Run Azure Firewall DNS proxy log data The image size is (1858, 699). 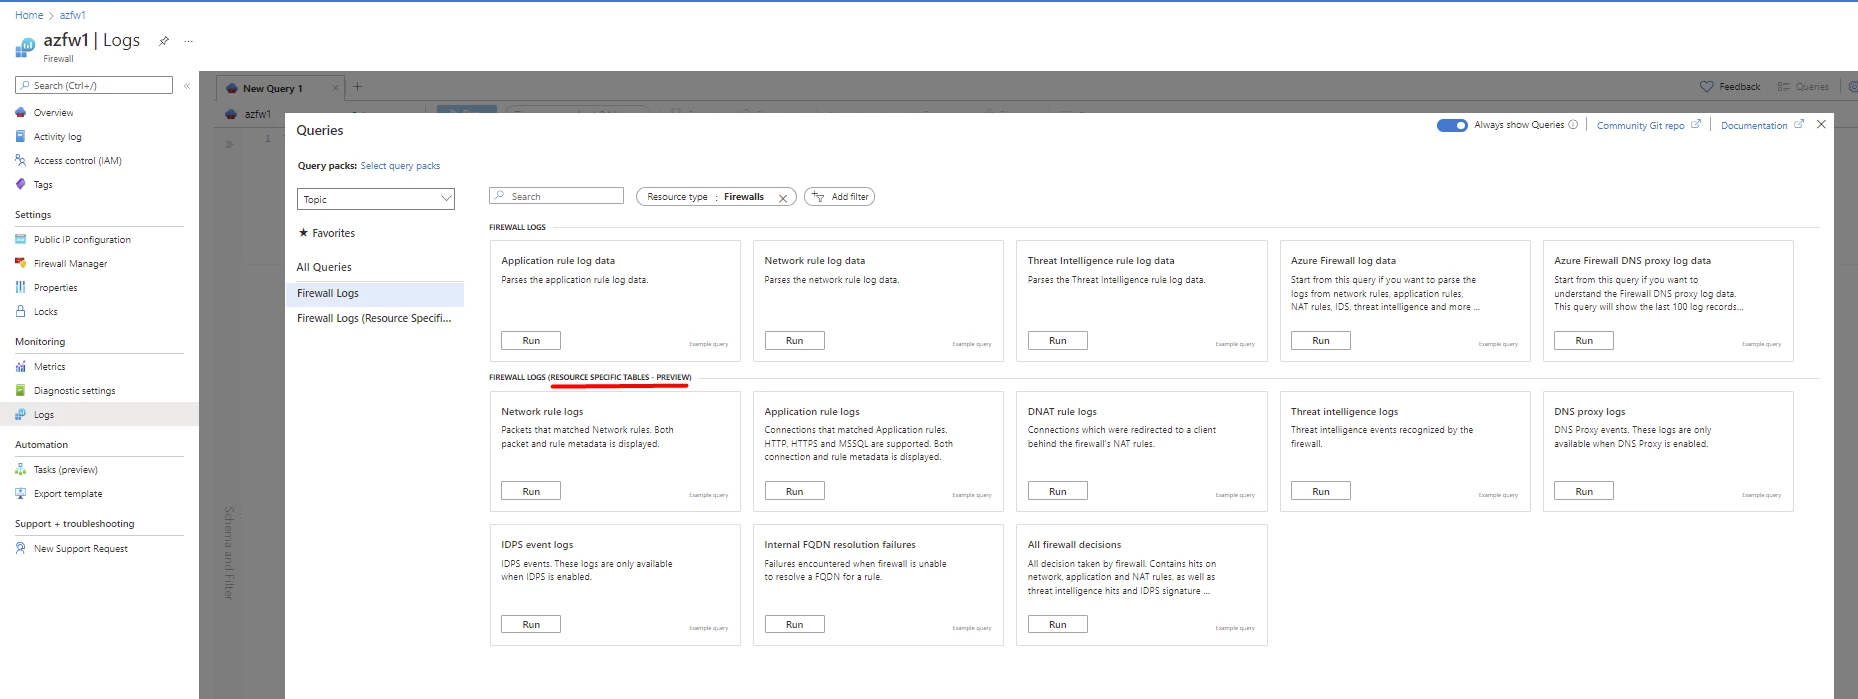pyautogui.click(x=1584, y=341)
